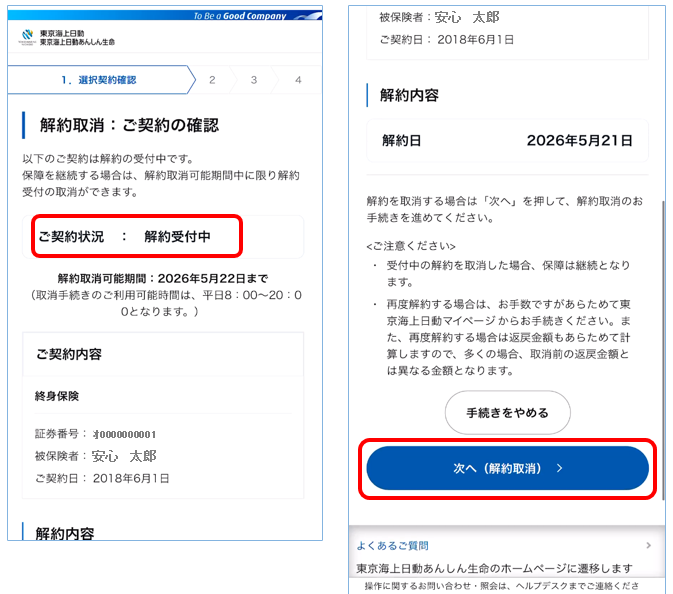This screenshot has height=594, width=673.
Task: Open the よくあるご質問 link
Action: coord(393,545)
